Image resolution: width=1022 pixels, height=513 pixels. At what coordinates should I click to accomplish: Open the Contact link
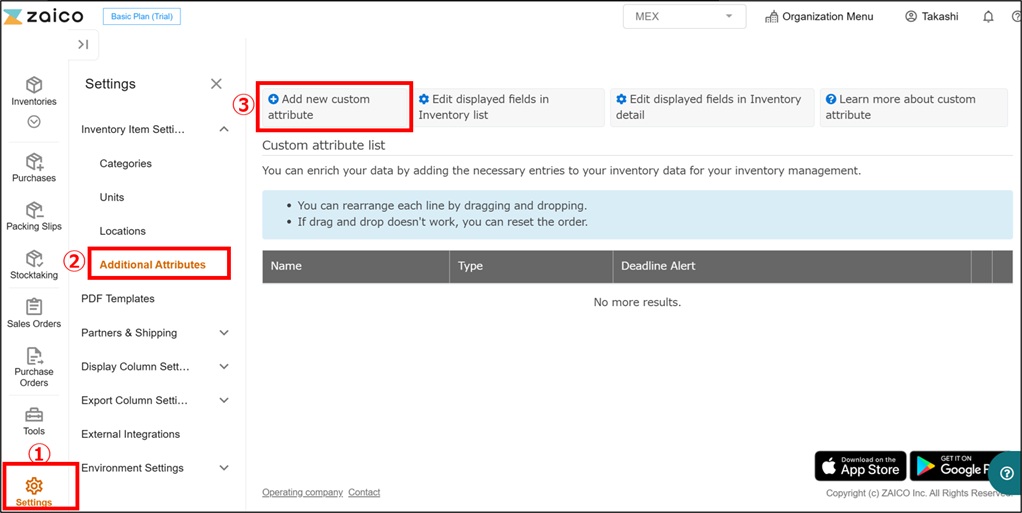tap(364, 492)
